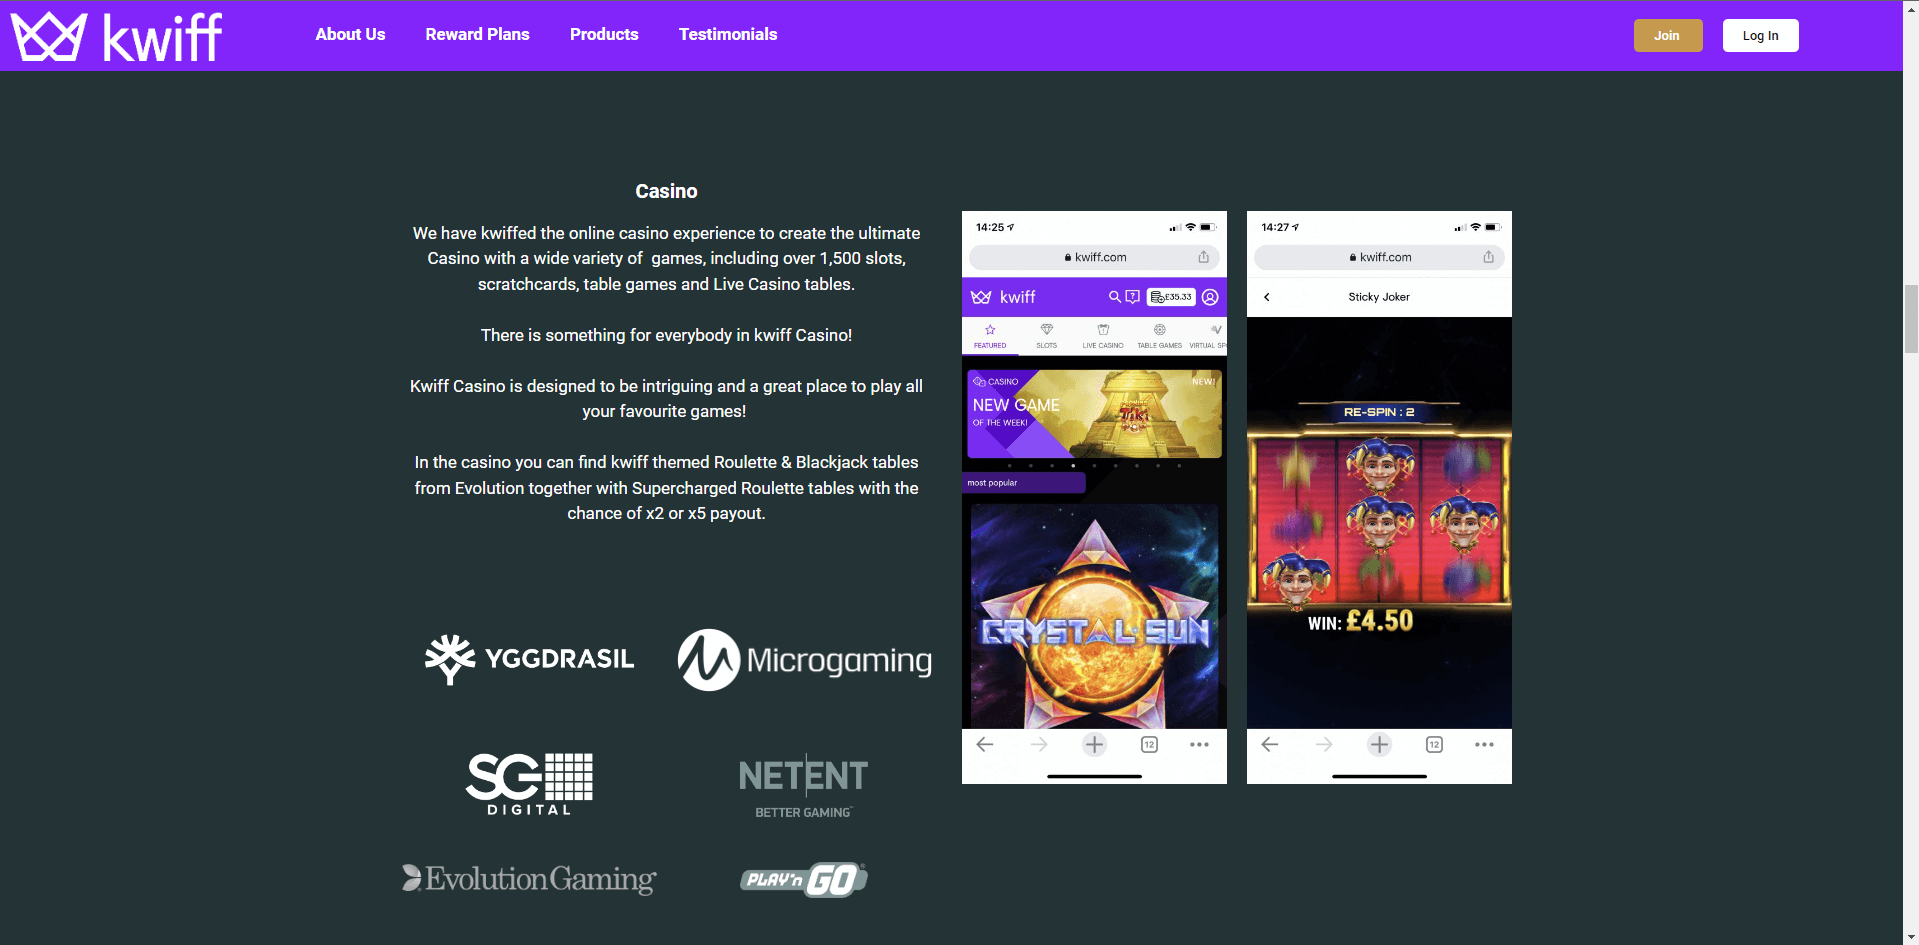Click the £35.33 balance badge
Screen dimensions: 1919x945
[1171, 297]
